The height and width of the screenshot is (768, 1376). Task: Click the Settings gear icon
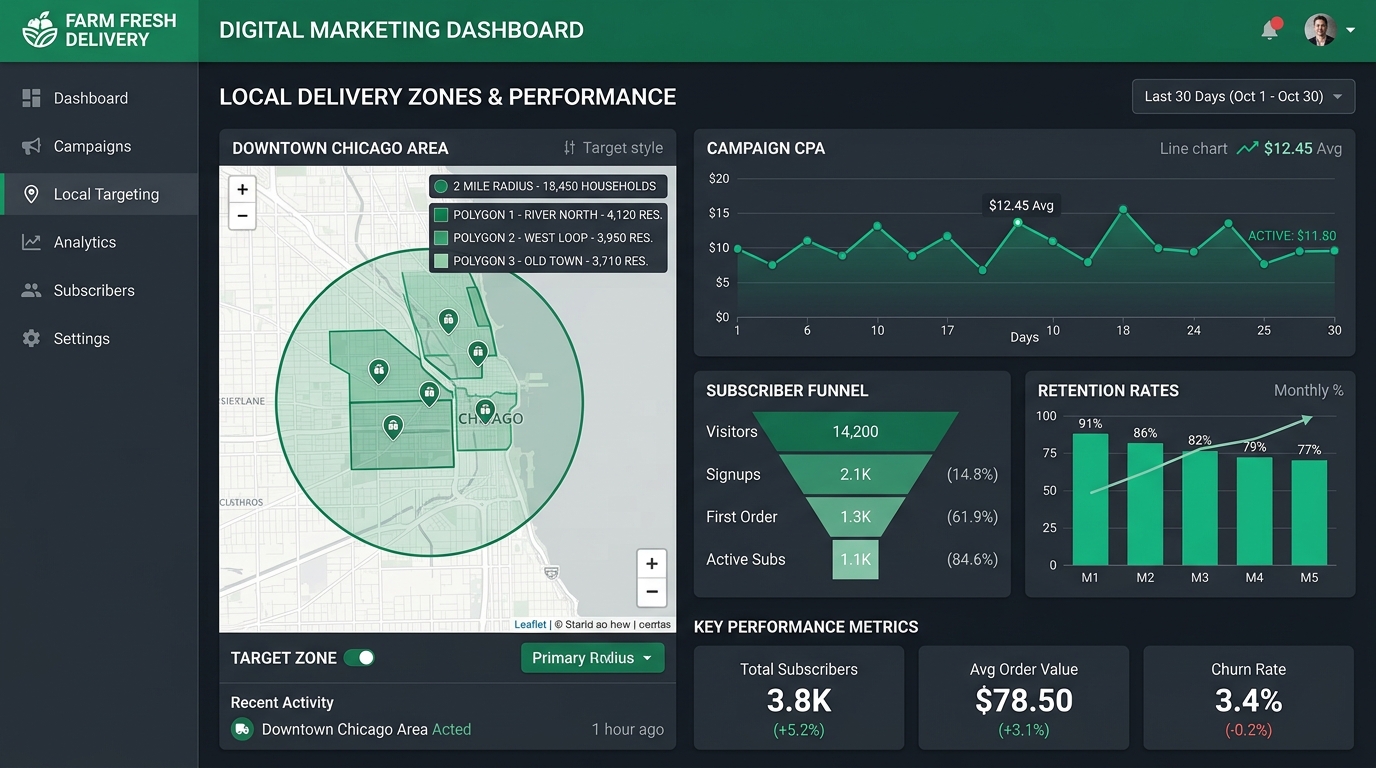click(31, 338)
